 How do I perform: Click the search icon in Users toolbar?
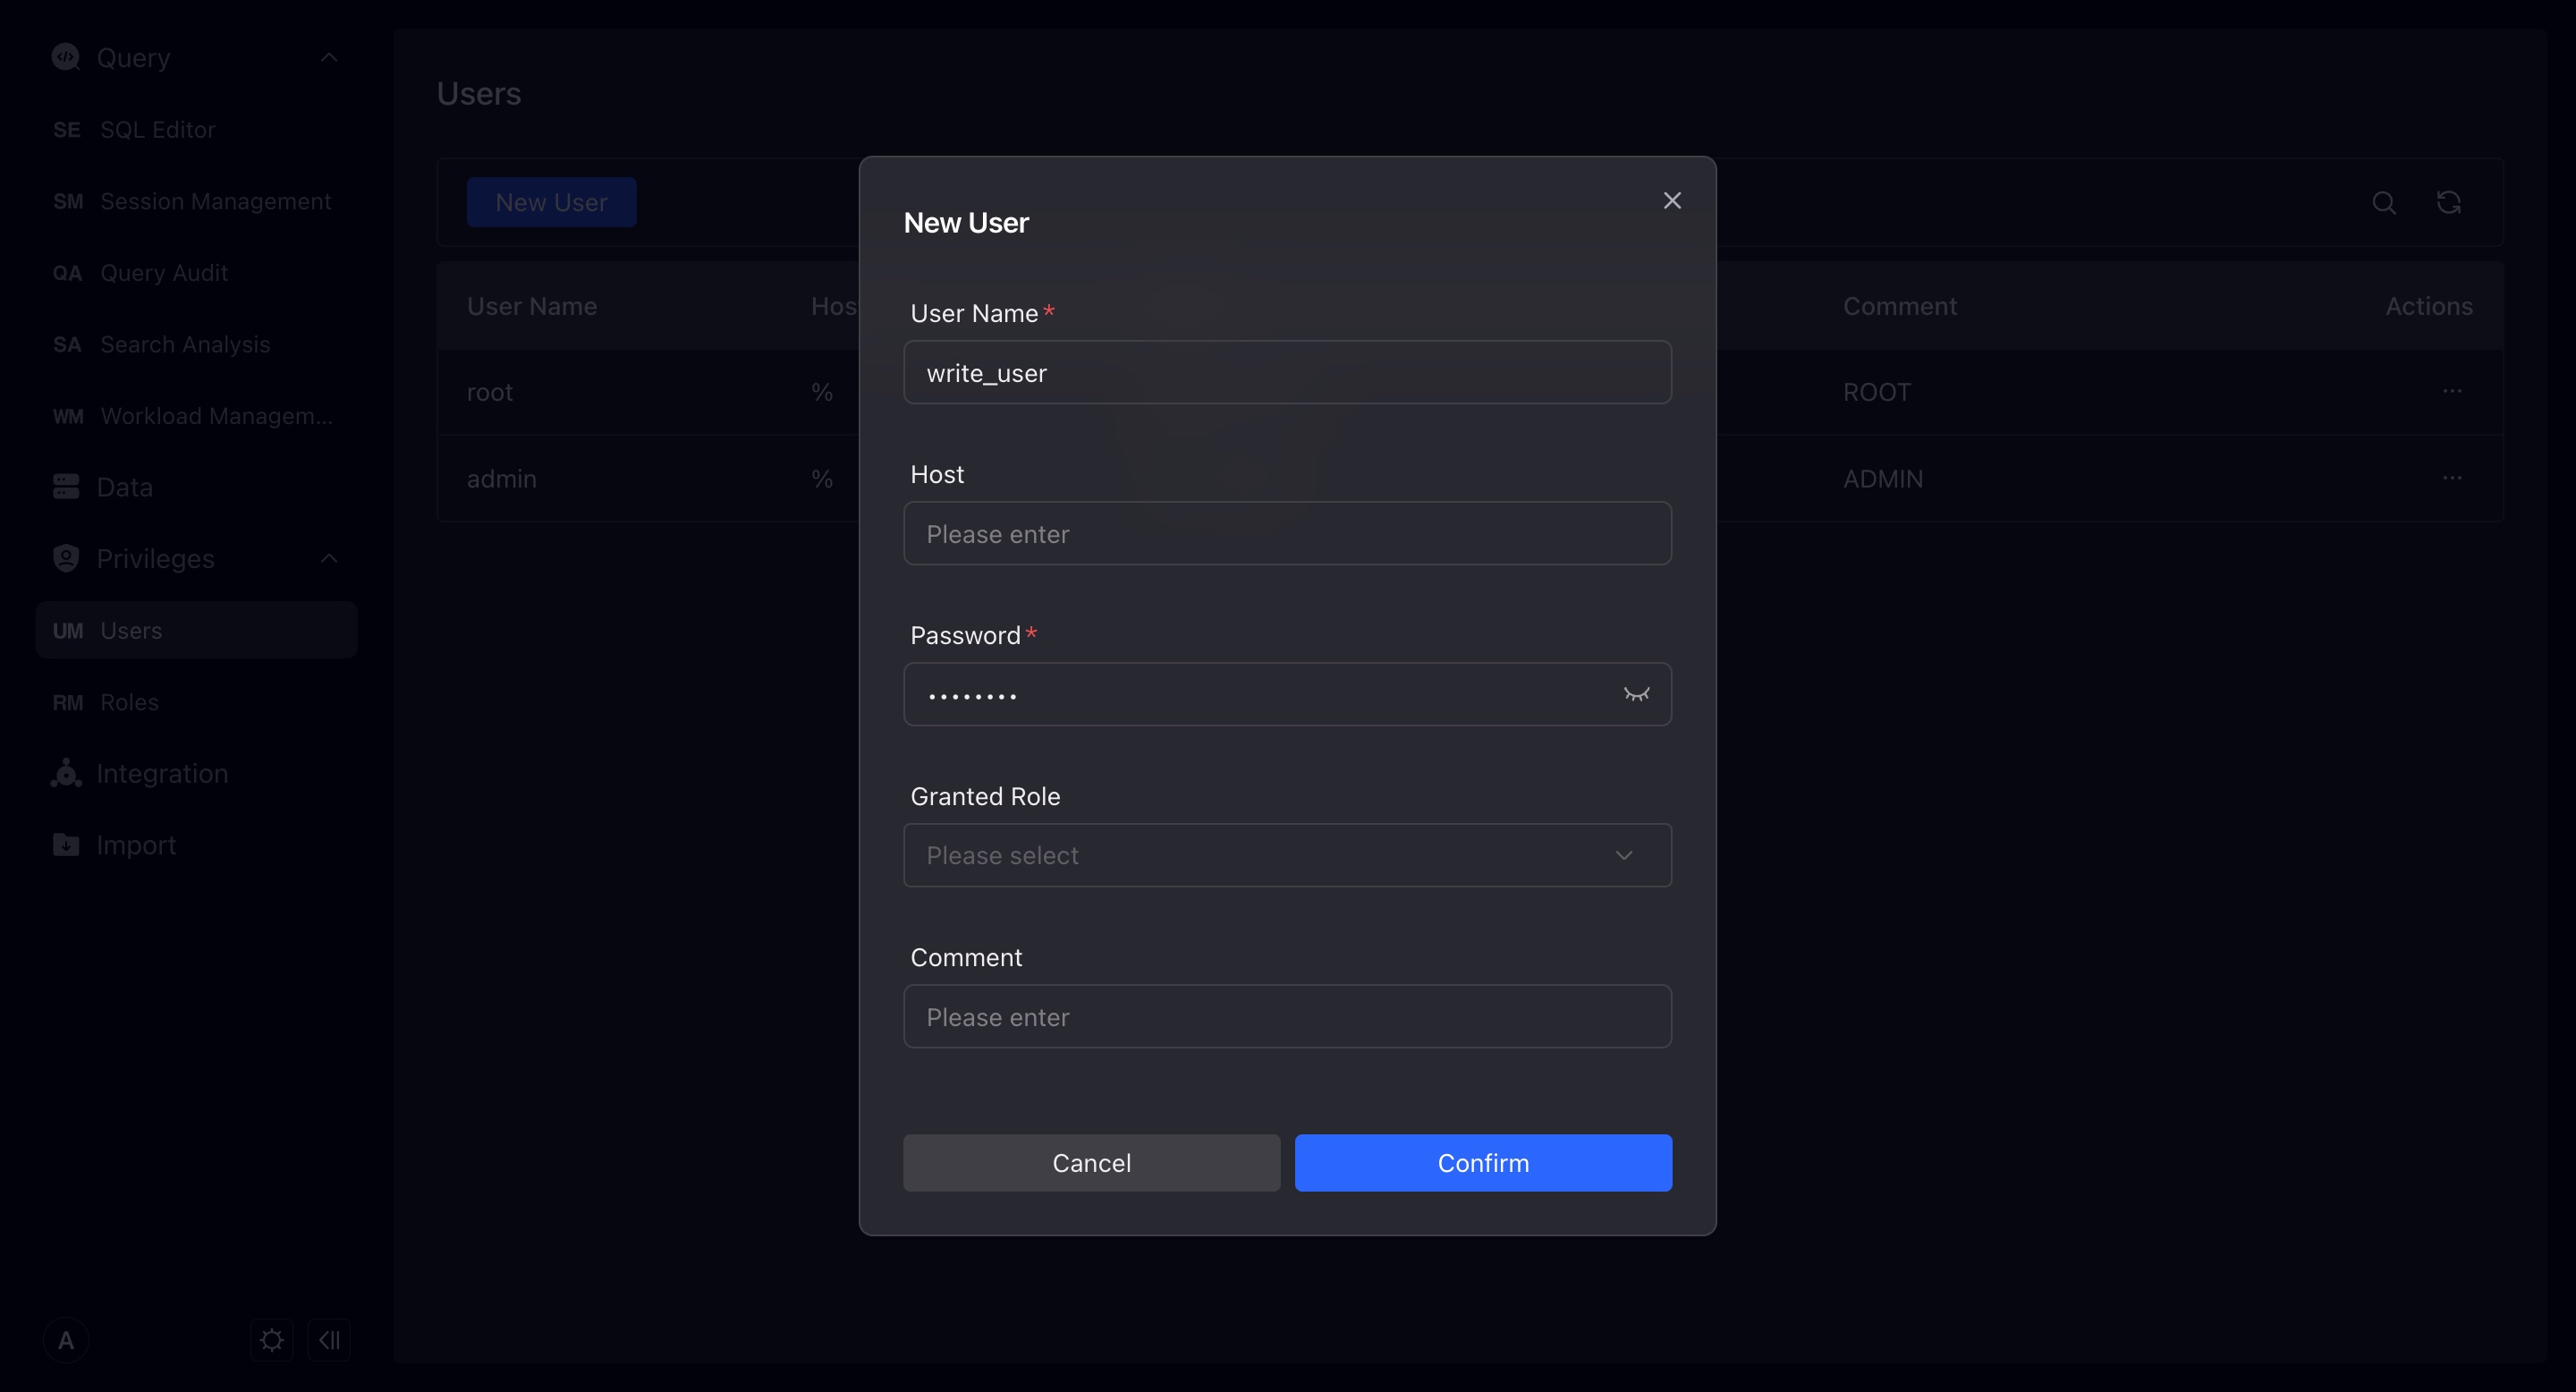[x=2383, y=203]
